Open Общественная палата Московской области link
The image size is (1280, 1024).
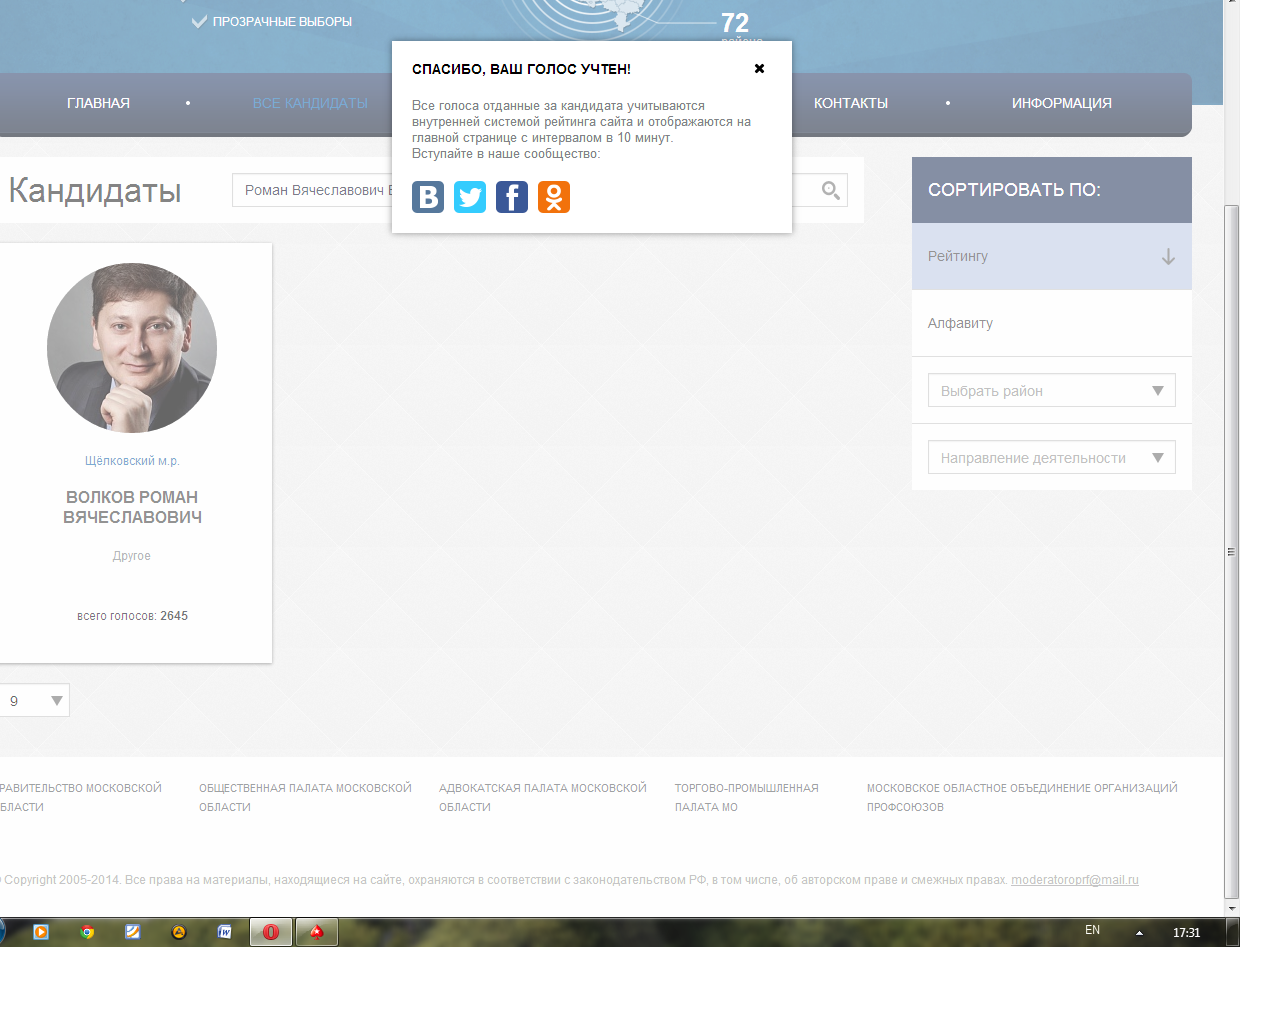pyautogui.click(x=305, y=797)
